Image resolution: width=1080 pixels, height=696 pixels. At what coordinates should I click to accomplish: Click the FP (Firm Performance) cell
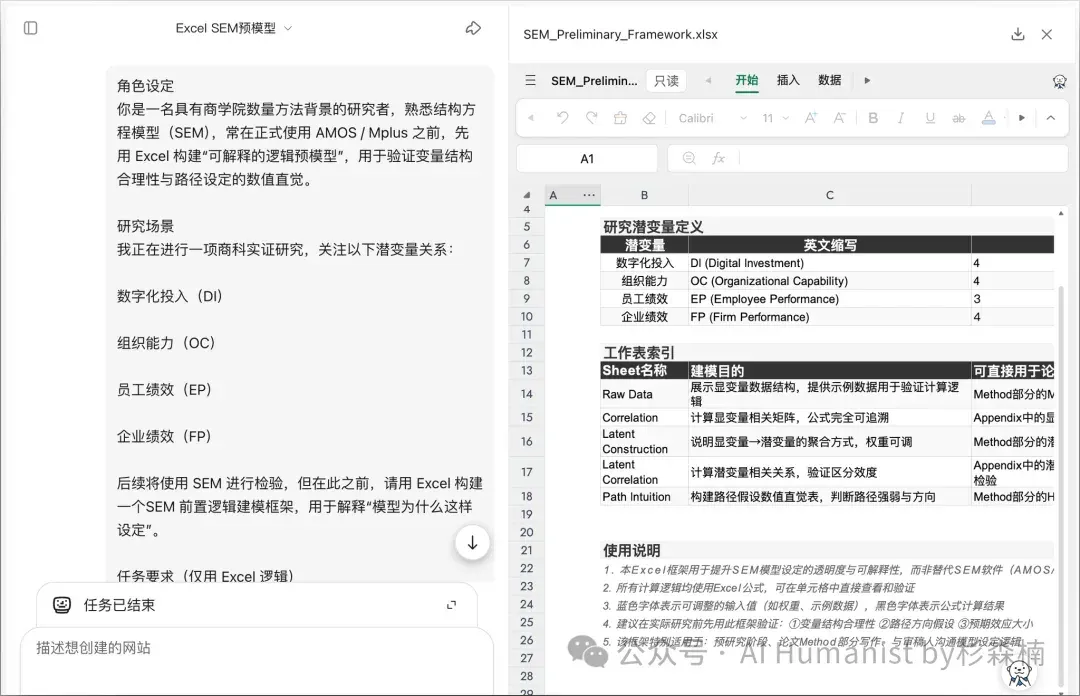[829, 317]
